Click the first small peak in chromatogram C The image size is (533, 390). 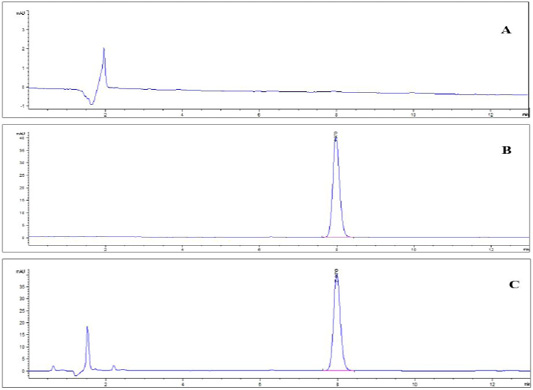[x=53, y=367]
